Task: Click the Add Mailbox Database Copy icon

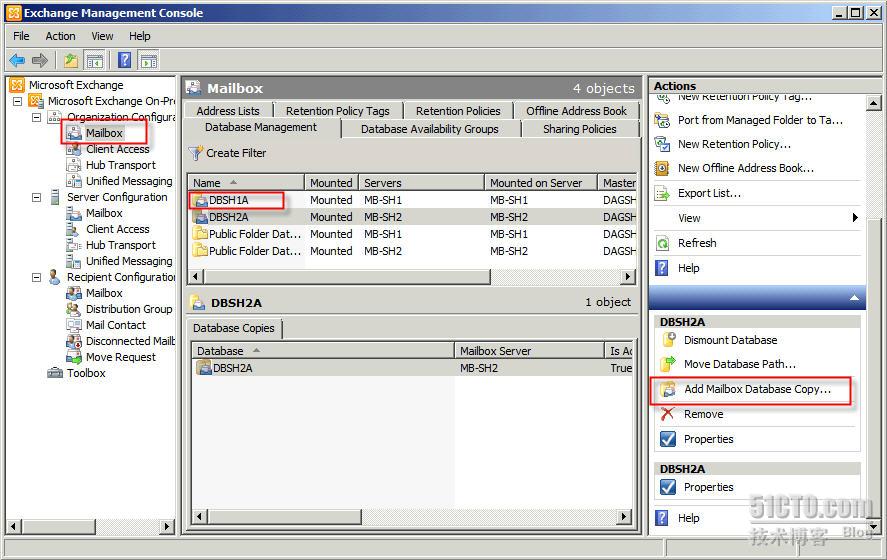Action: 669,389
